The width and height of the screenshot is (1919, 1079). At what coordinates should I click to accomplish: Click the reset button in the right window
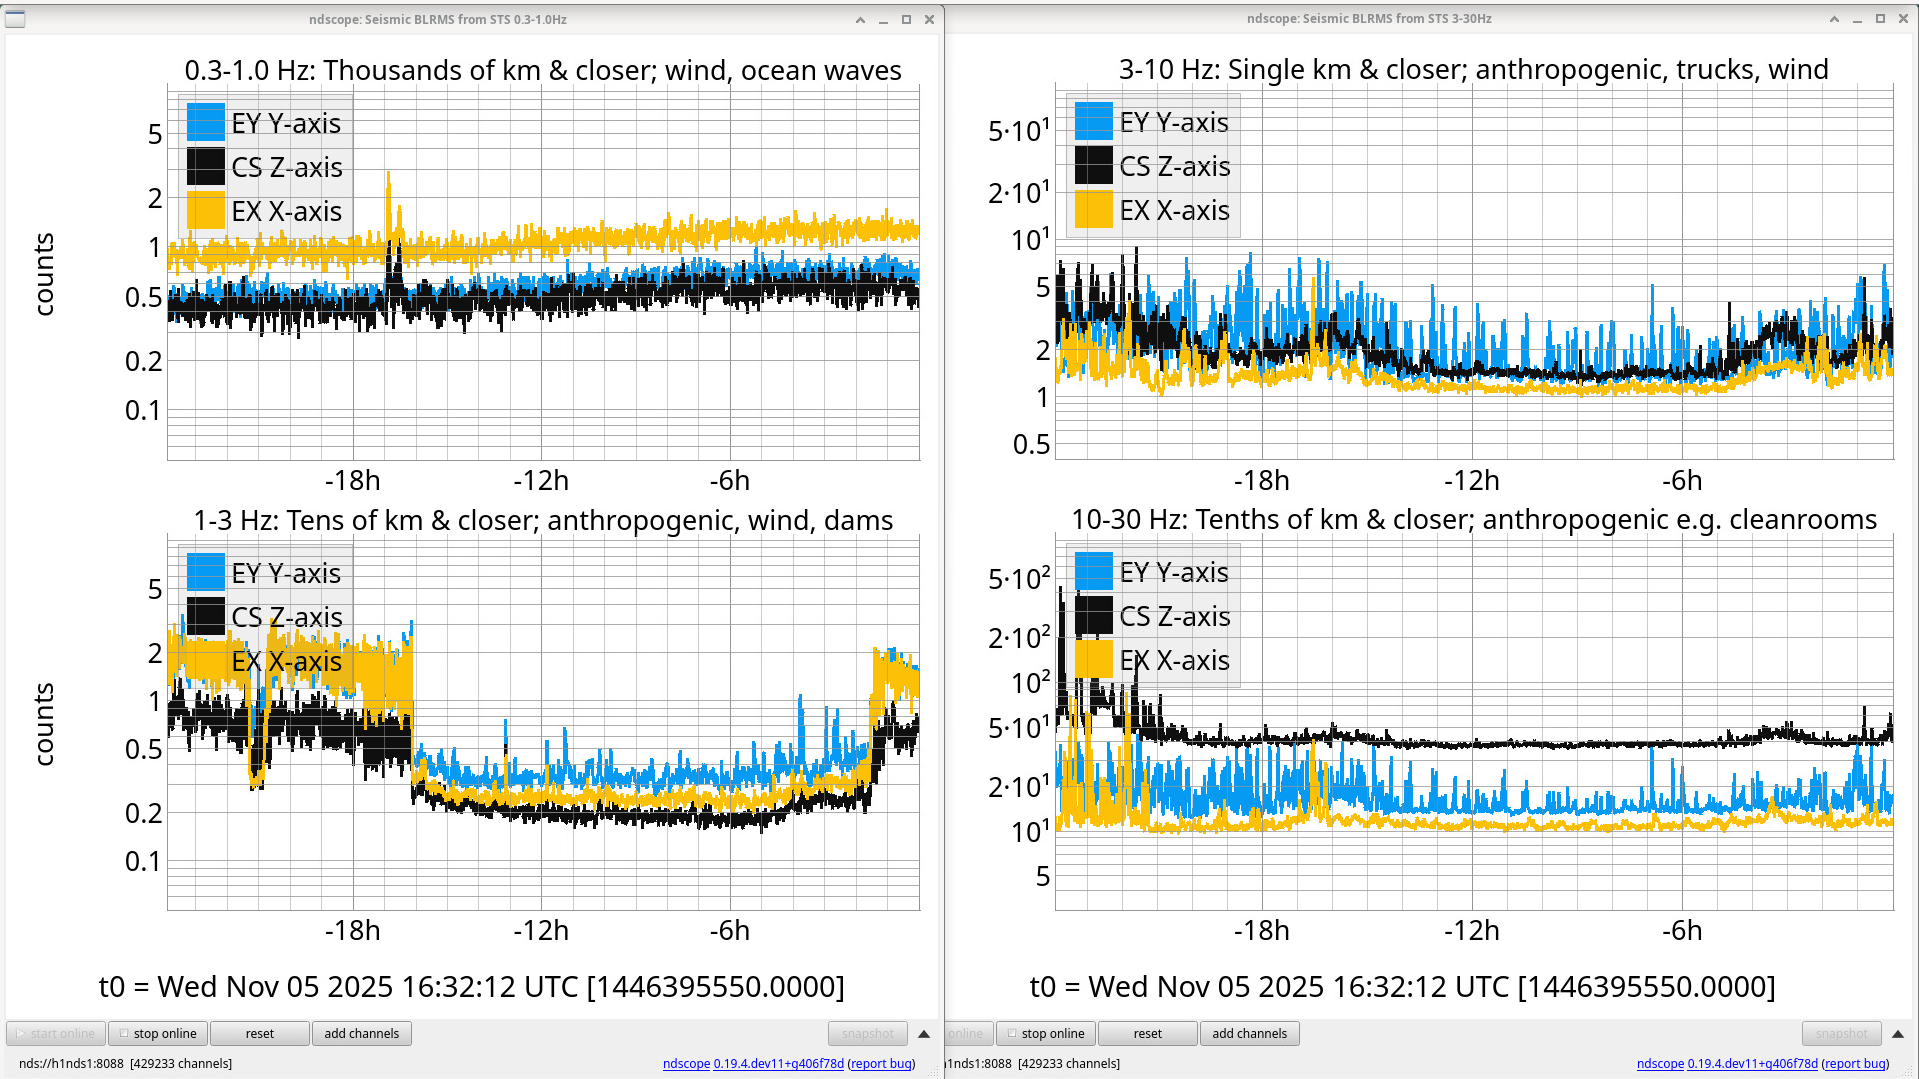click(x=1147, y=1033)
